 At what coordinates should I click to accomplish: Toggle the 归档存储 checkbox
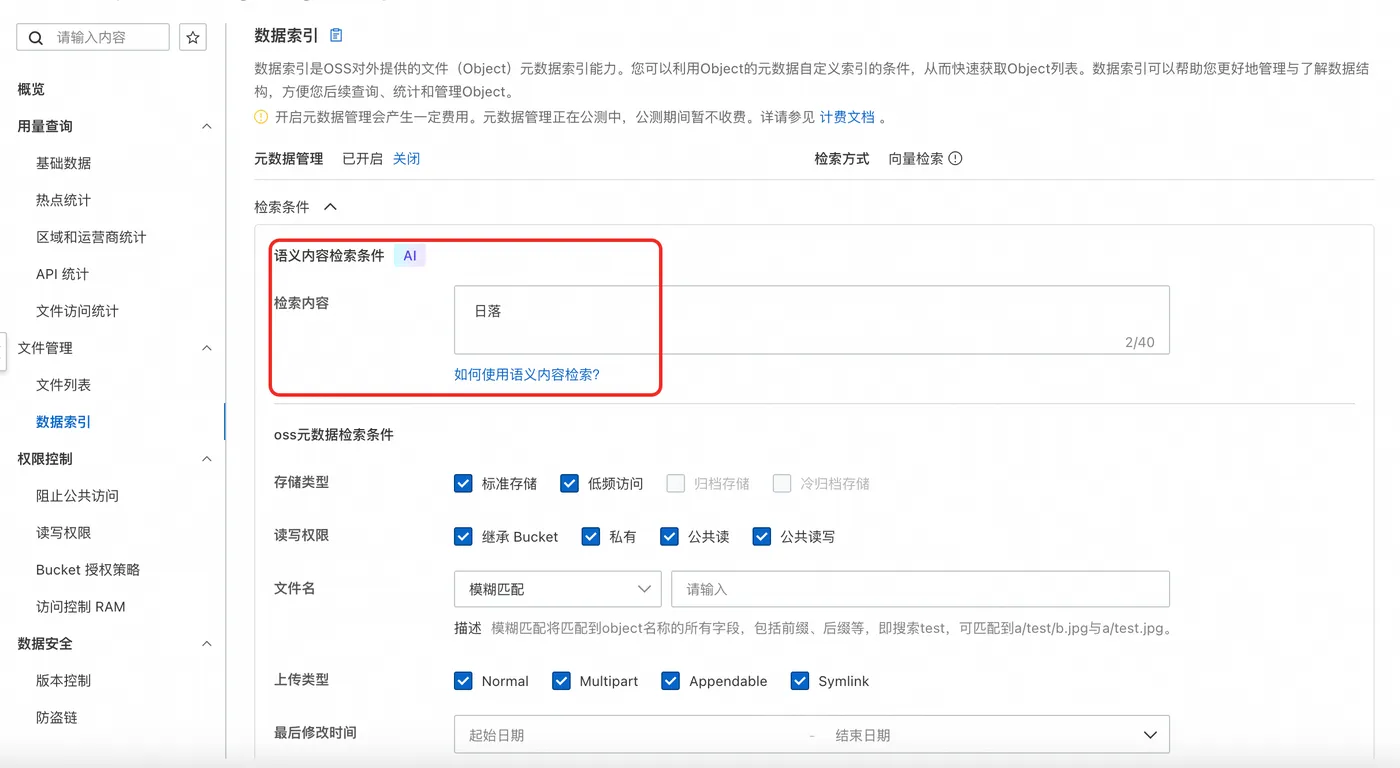pyautogui.click(x=676, y=483)
